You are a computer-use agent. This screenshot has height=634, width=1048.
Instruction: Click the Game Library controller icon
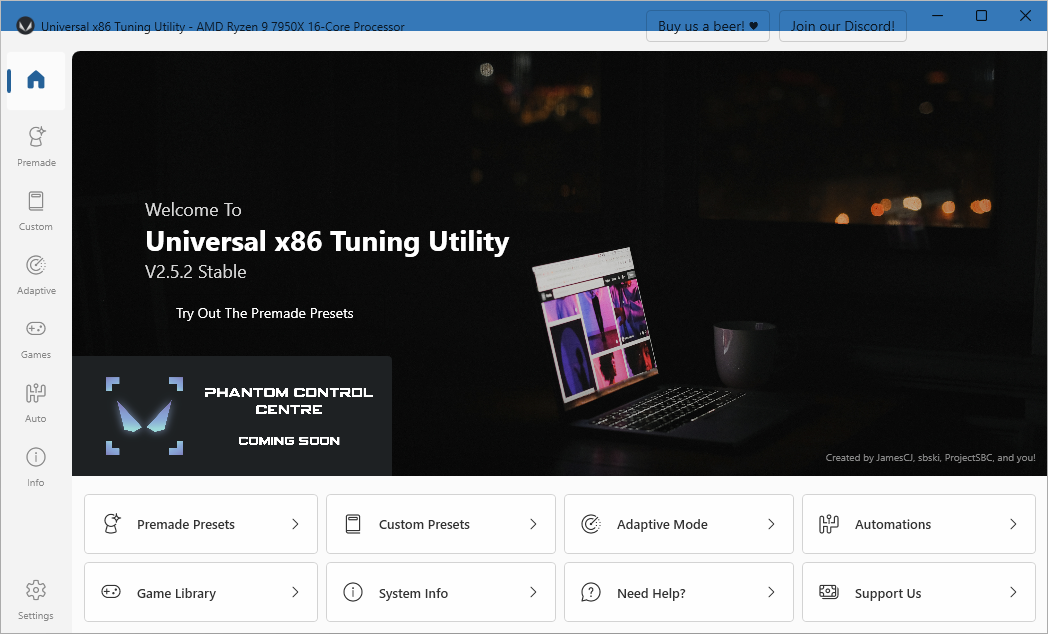point(111,592)
